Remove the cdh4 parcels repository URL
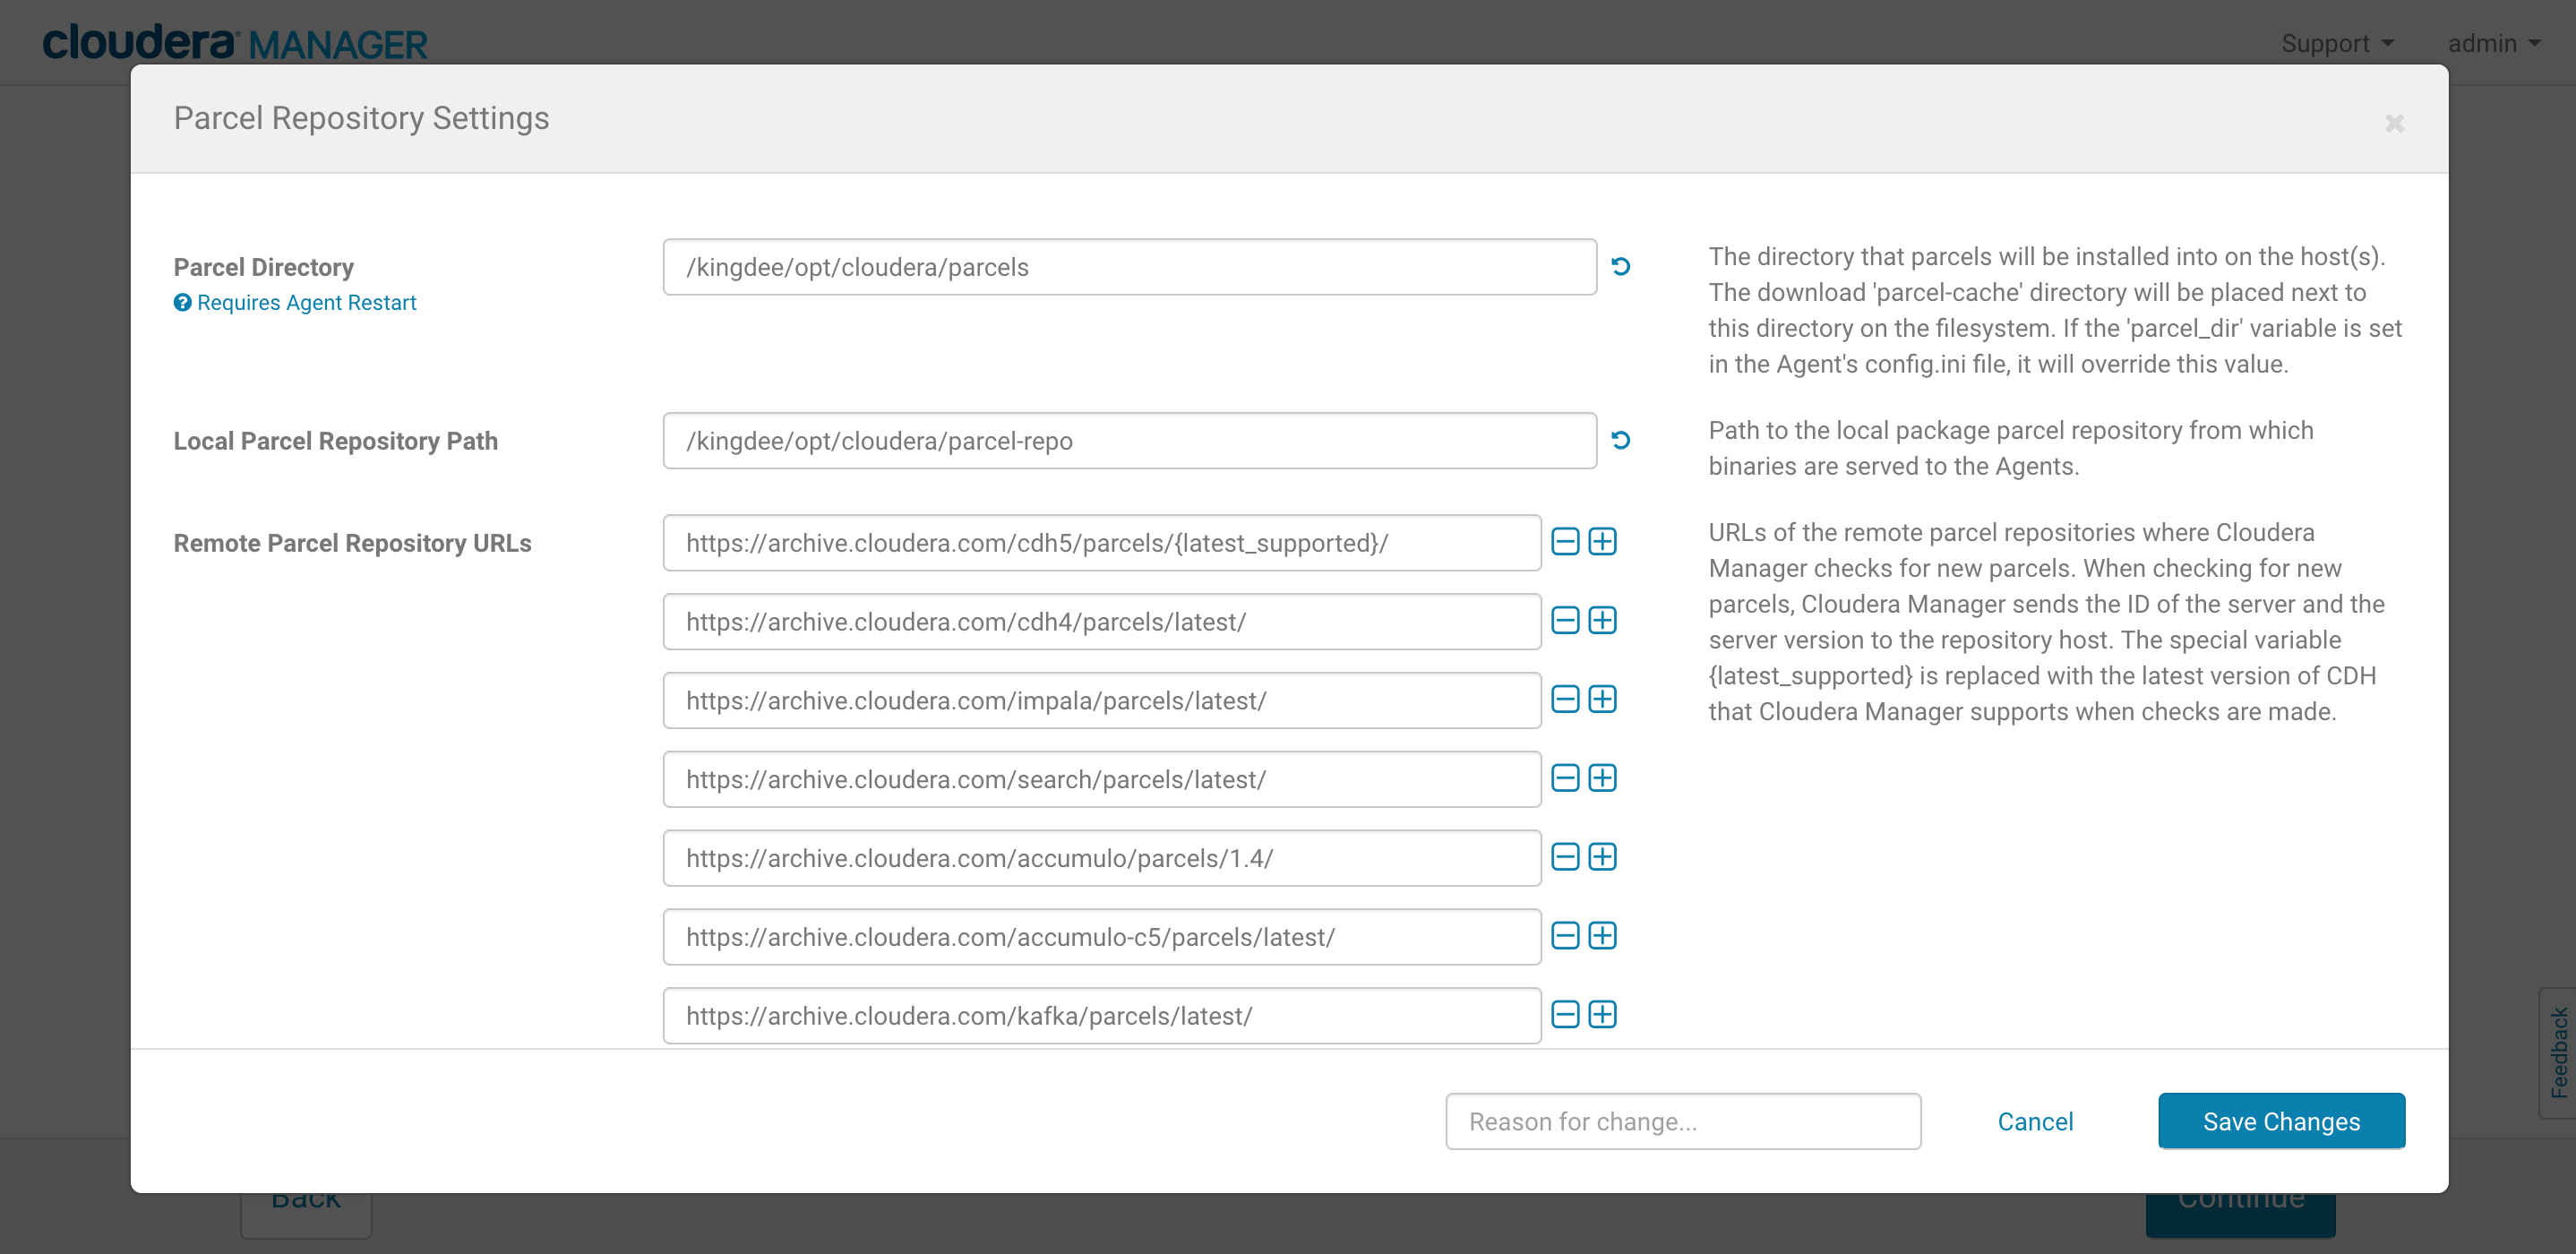The height and width of the screenshot is (1254, 2576). coord(1565,621)
